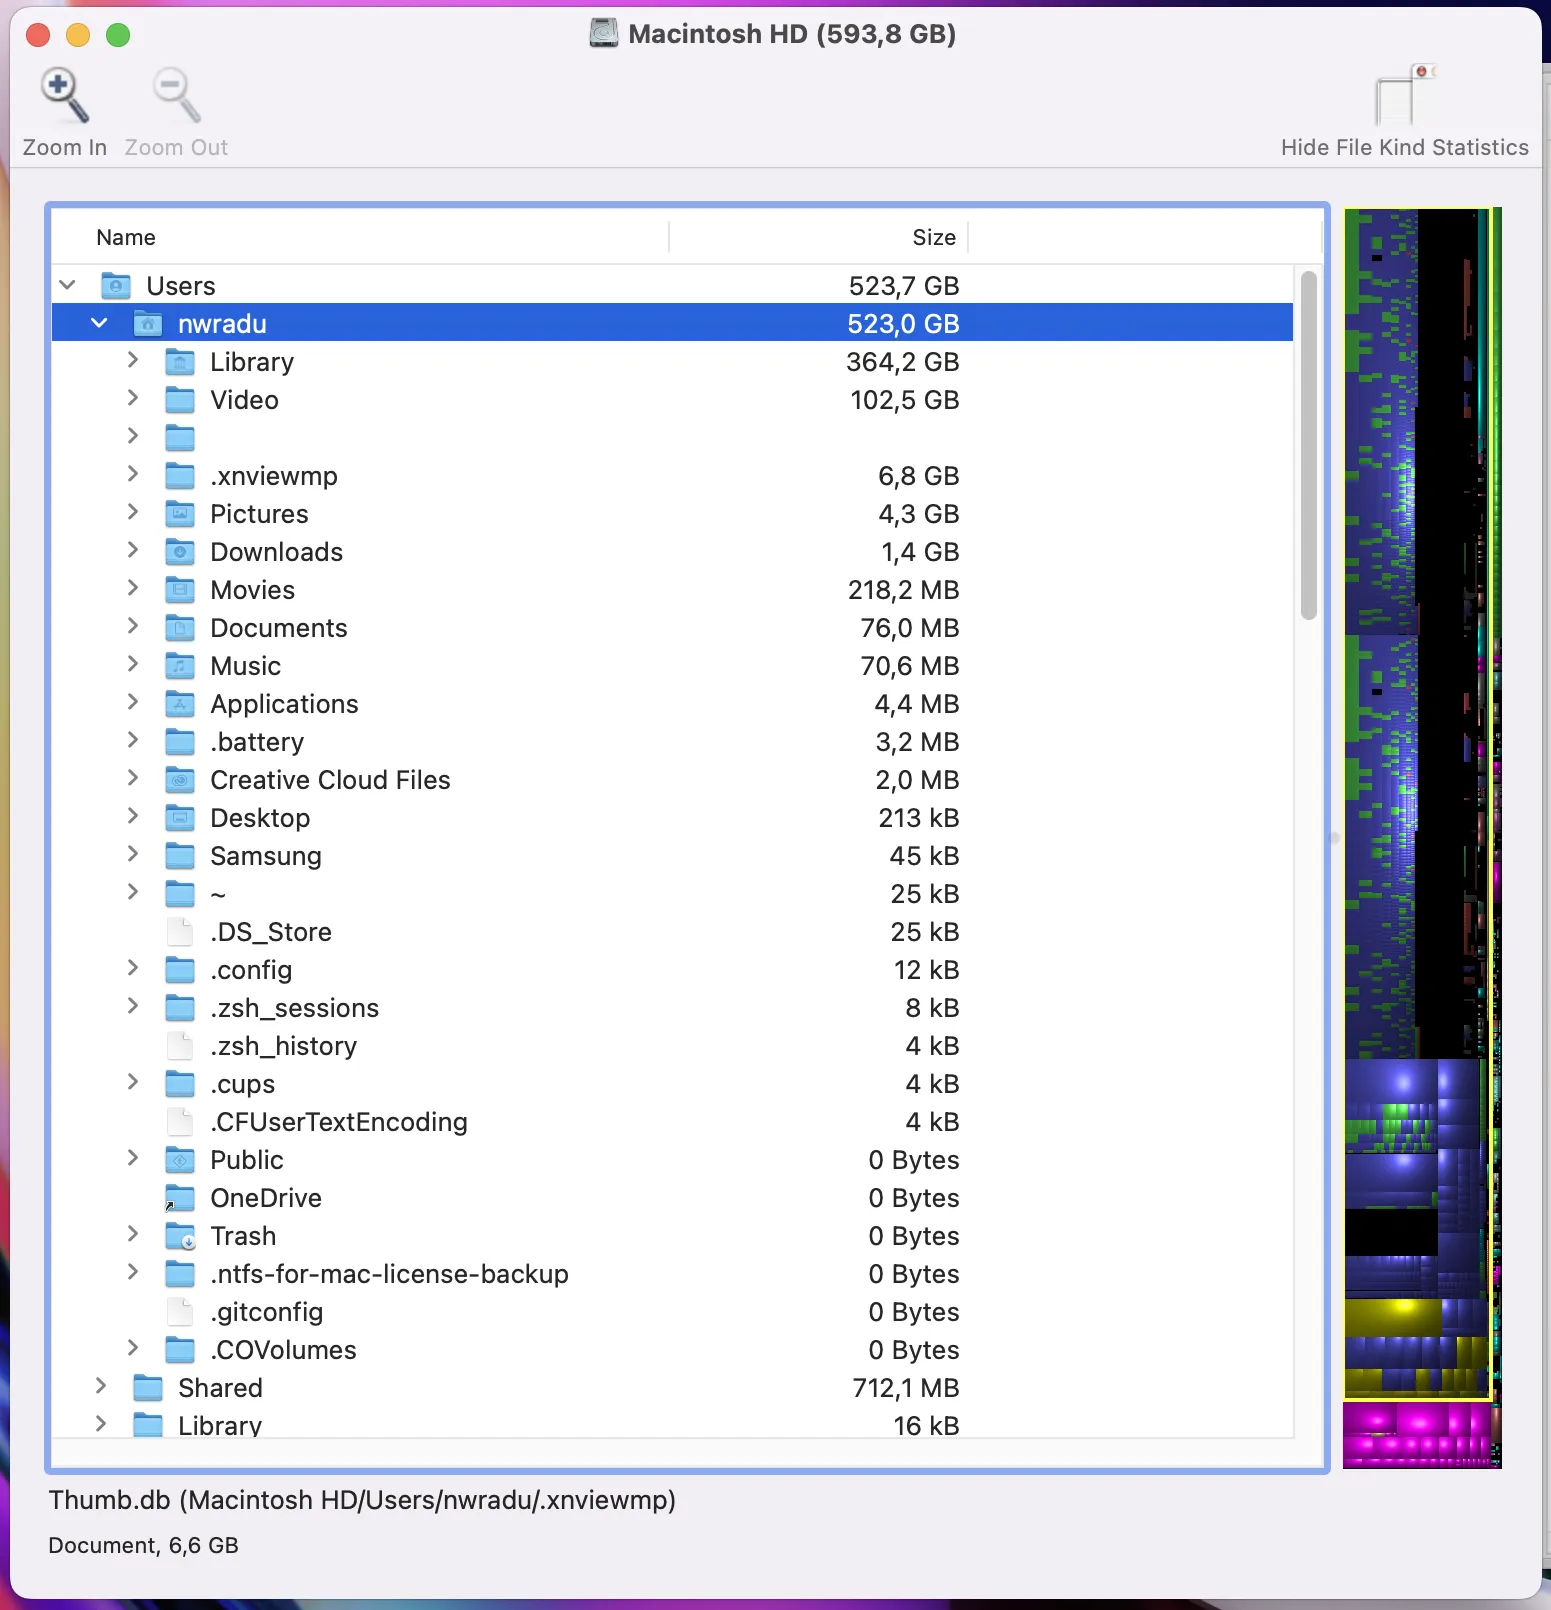The image size is (1551, 1610).
Task: Click the Trash folder icon
Action: coord(180,1236)
